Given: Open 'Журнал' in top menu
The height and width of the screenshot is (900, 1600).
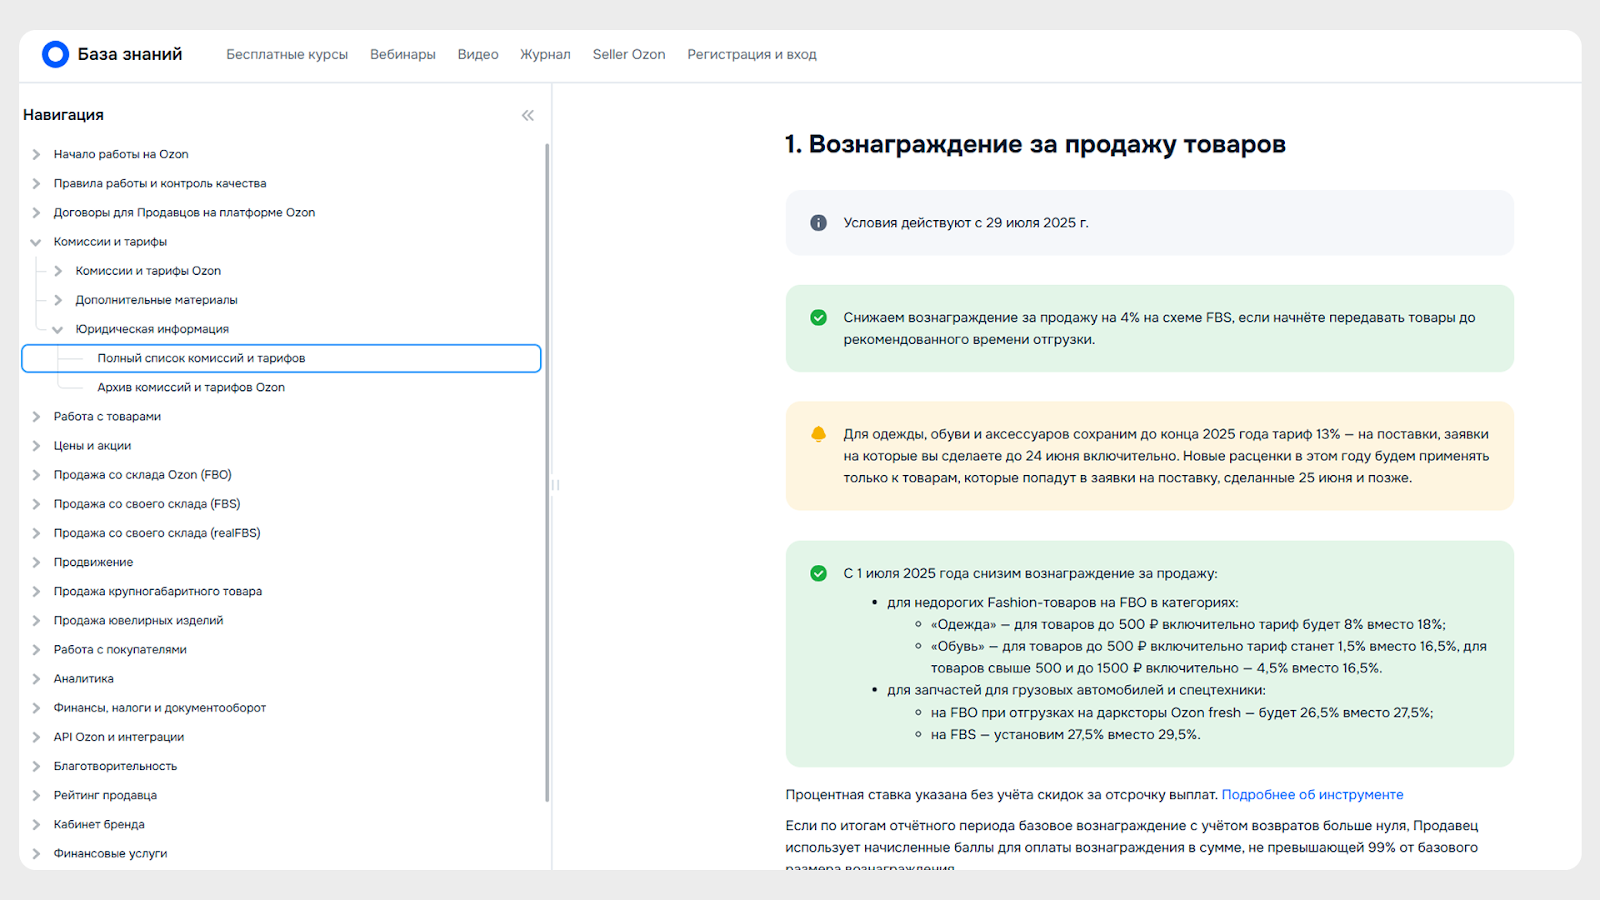Looking at the screenshot, I should 545,54.
